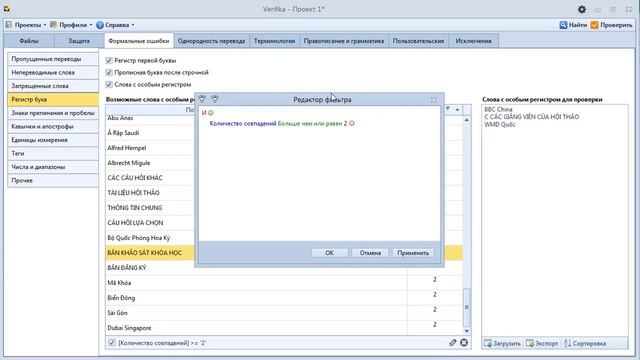This screenshot has height=360, width=640.
Task: Click the Экспорт button
Action: tap(542, 343)
